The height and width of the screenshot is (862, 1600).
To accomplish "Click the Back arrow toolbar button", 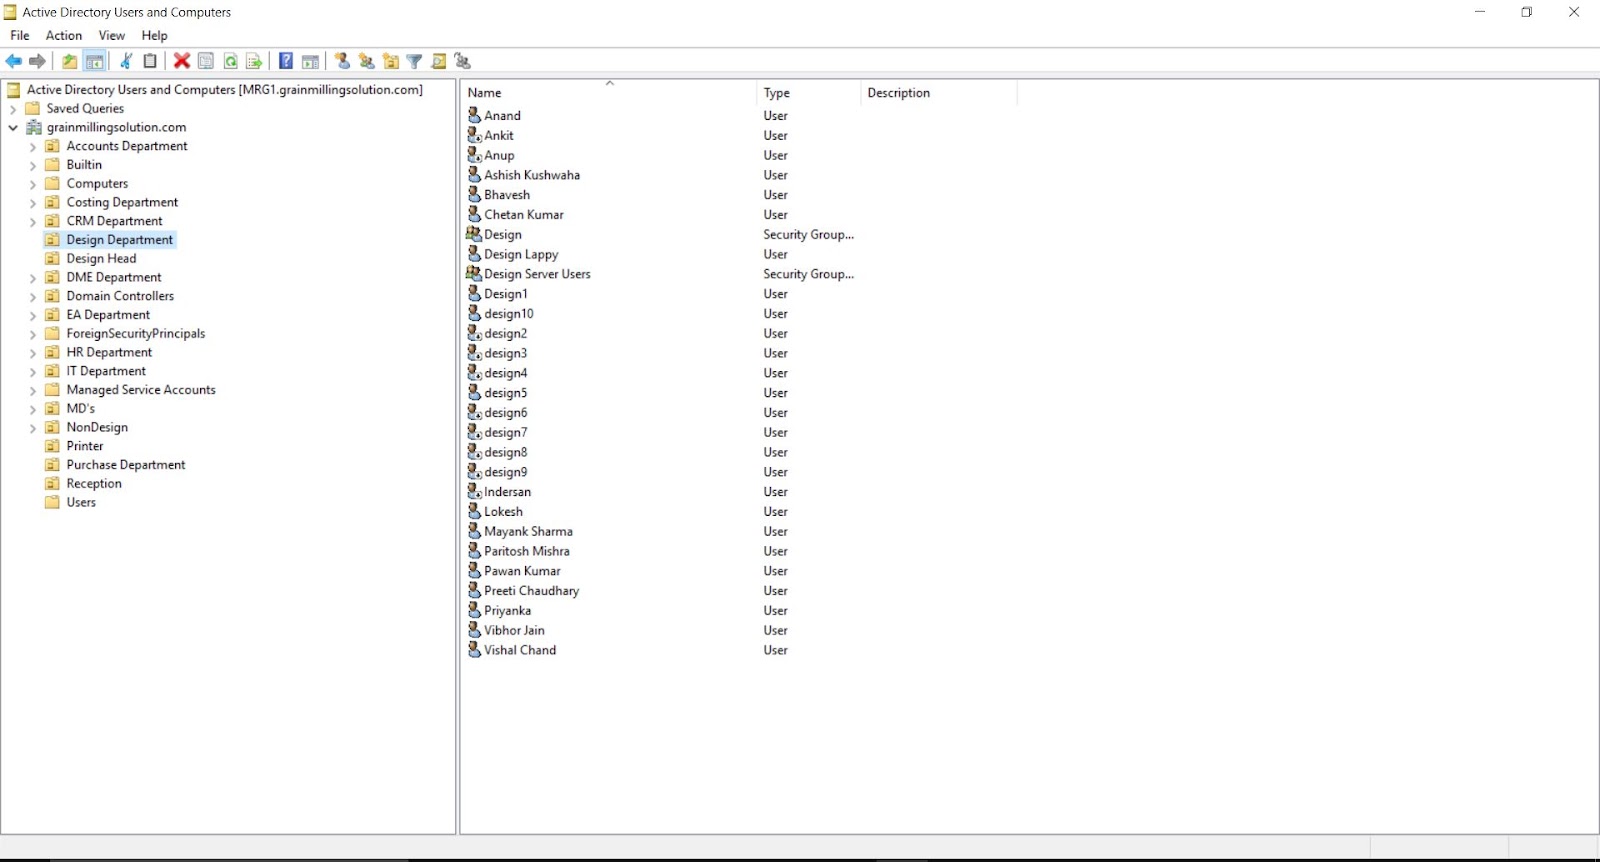I will click(14, 61).
